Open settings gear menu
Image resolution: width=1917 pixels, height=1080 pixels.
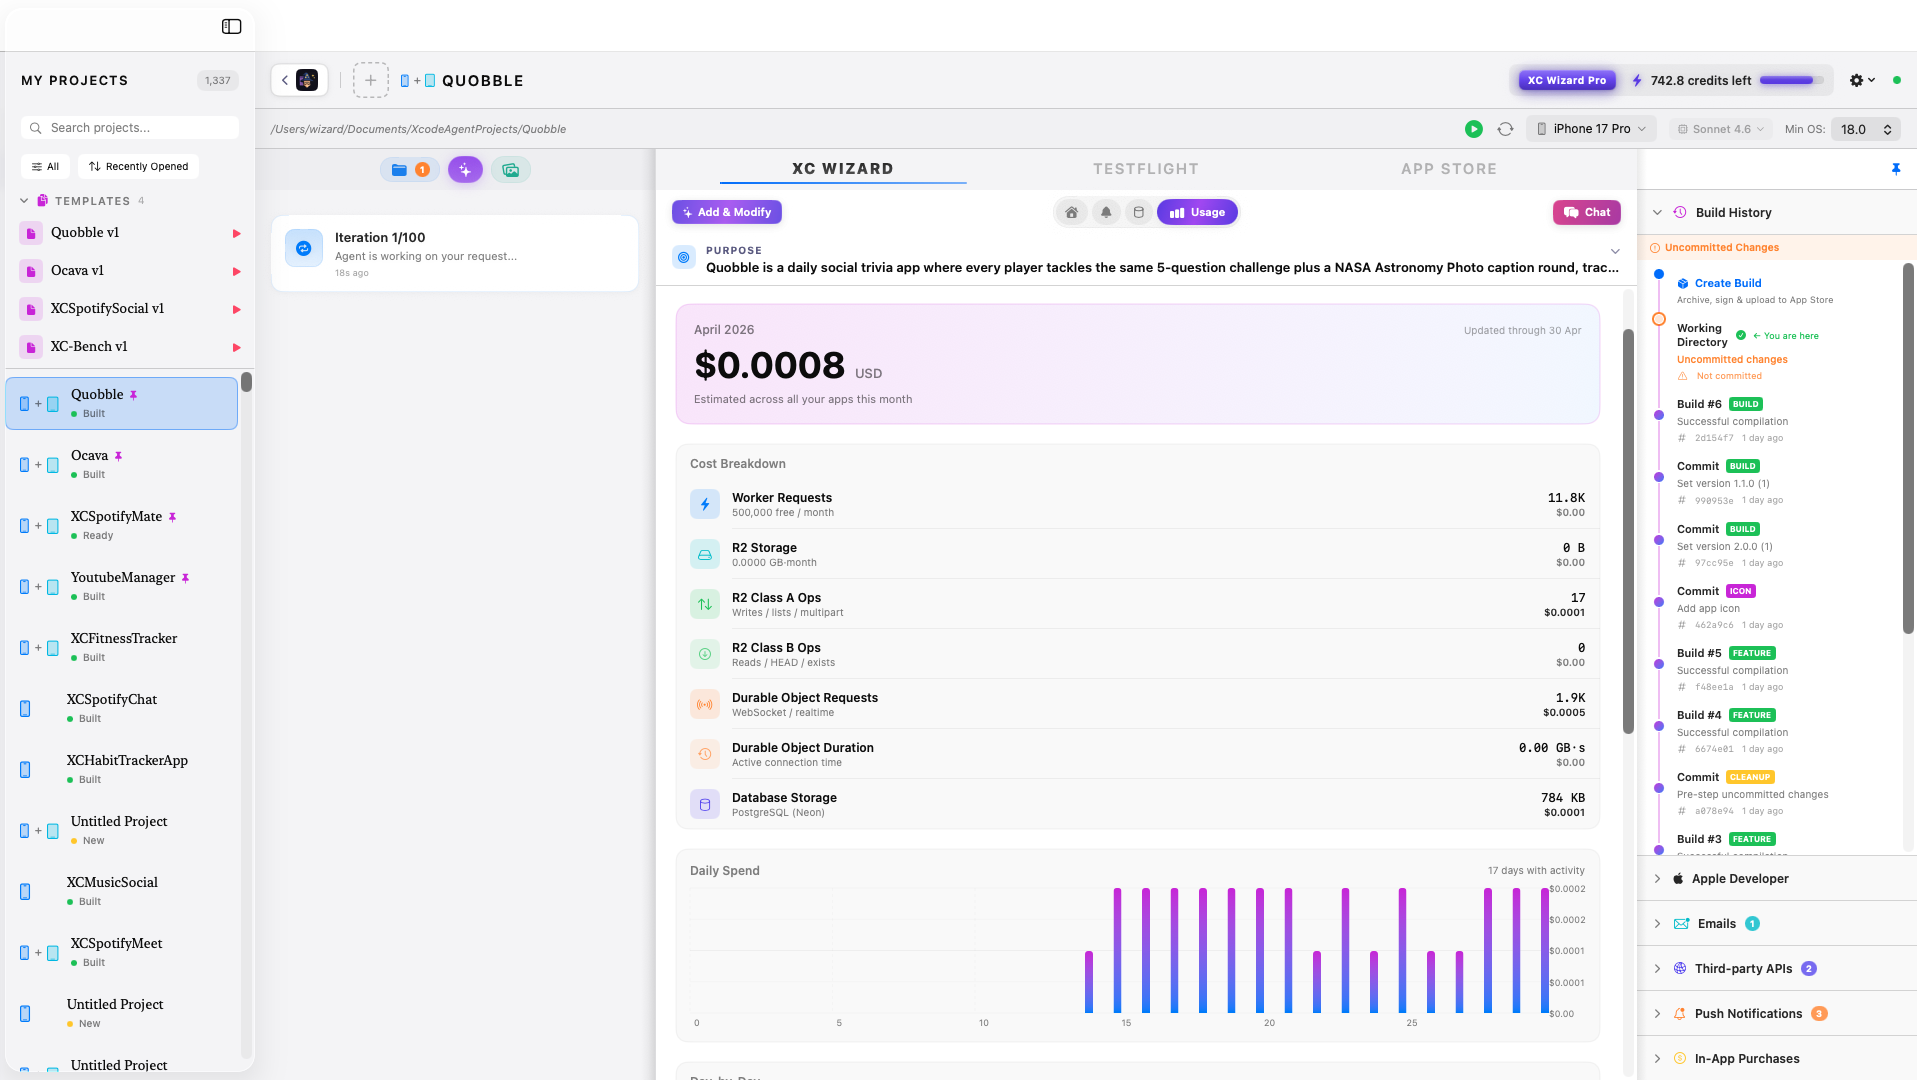click(x=1861, y=80)
